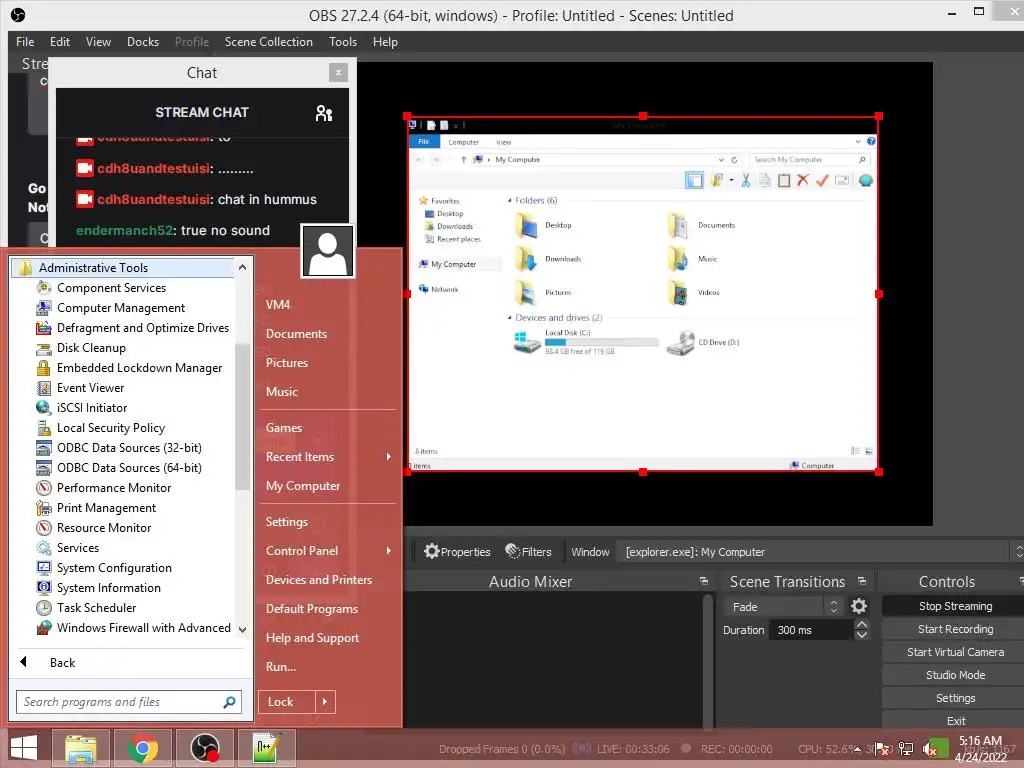
Task: Click the OBS taskbar icon
Action: click(204, 748)
